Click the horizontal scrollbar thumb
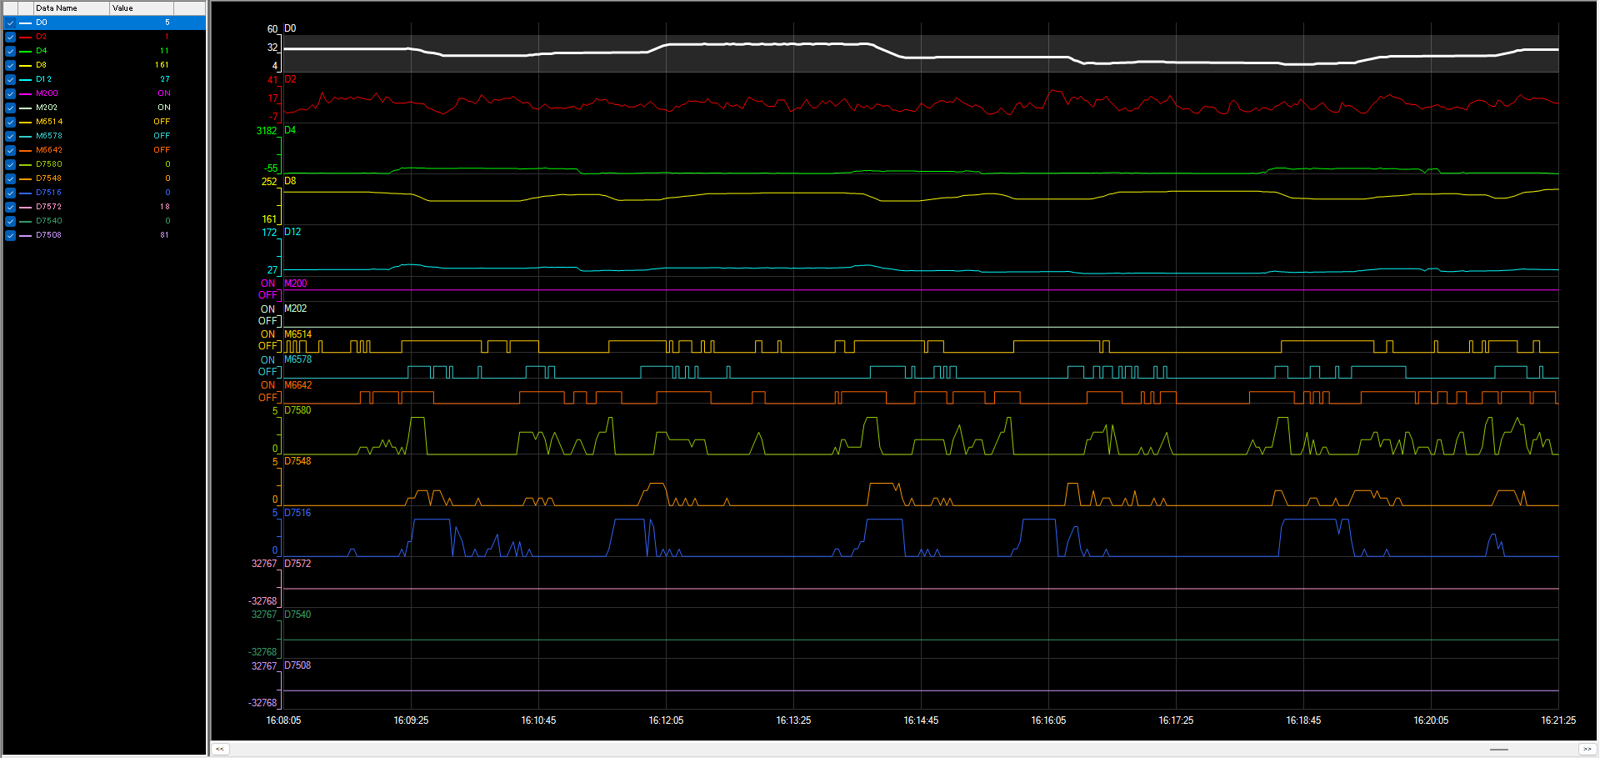Viewport: 1600px width, 758px height. point(1499,749)
